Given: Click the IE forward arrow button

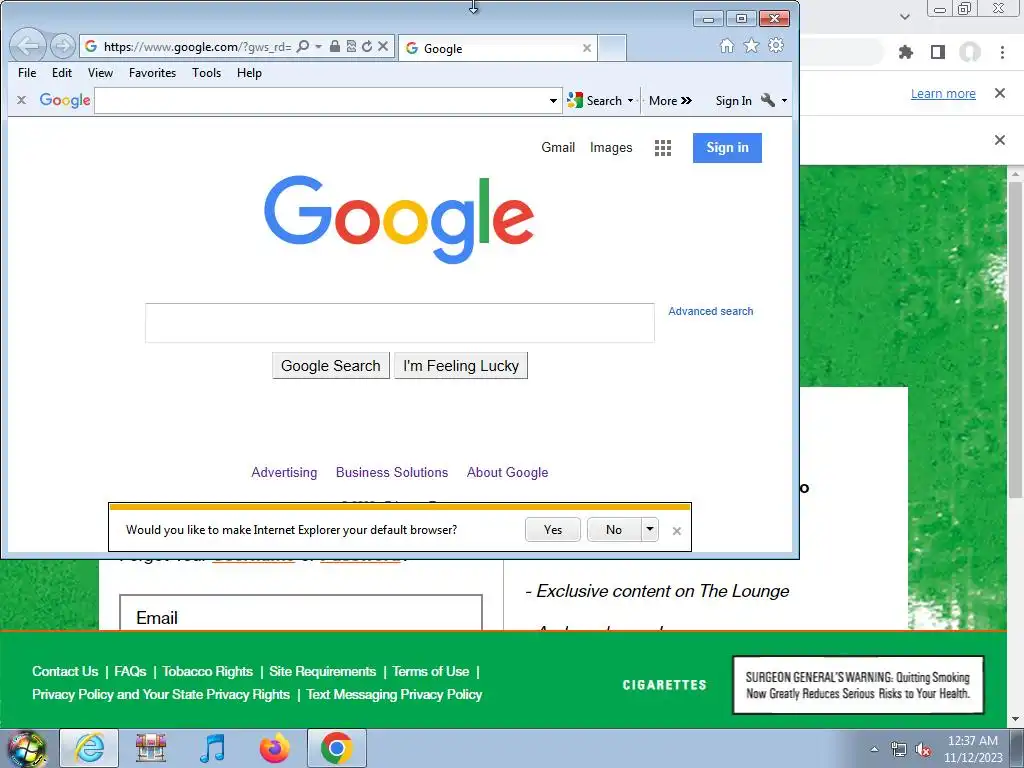Looking at the screenshot, I should pos(63,46).
